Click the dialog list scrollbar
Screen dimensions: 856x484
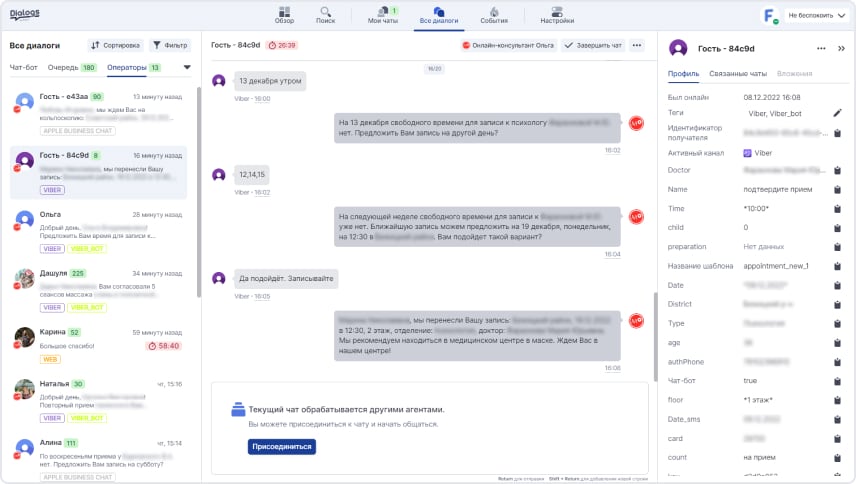pos(199,192)
